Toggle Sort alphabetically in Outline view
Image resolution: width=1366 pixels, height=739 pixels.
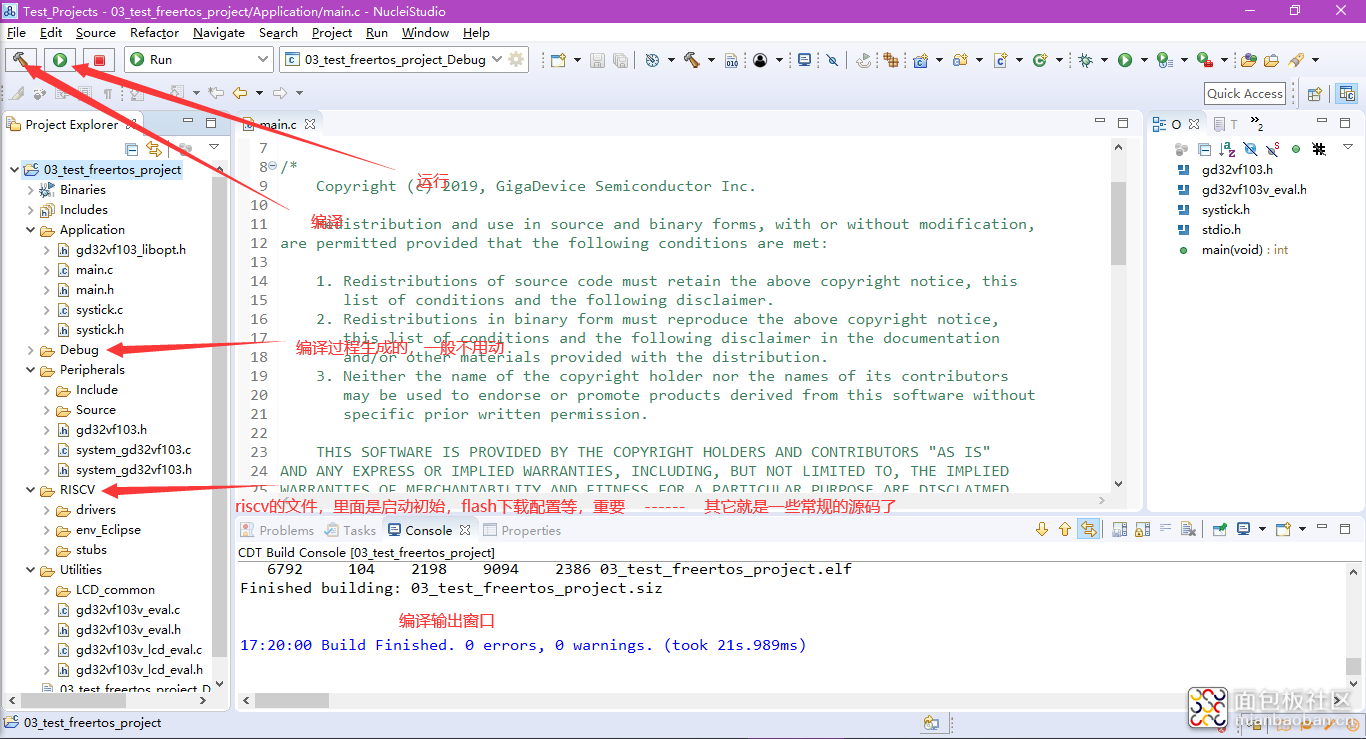[x=1227, y=149]
